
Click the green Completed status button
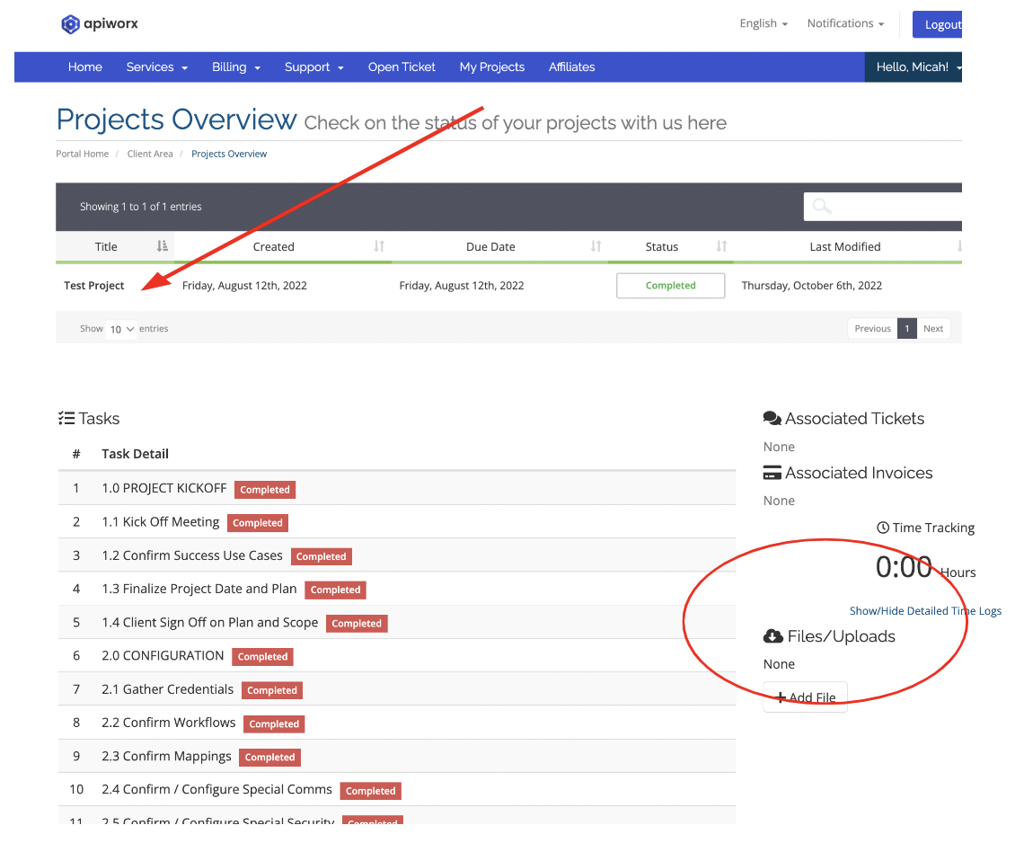pos(671,285)
